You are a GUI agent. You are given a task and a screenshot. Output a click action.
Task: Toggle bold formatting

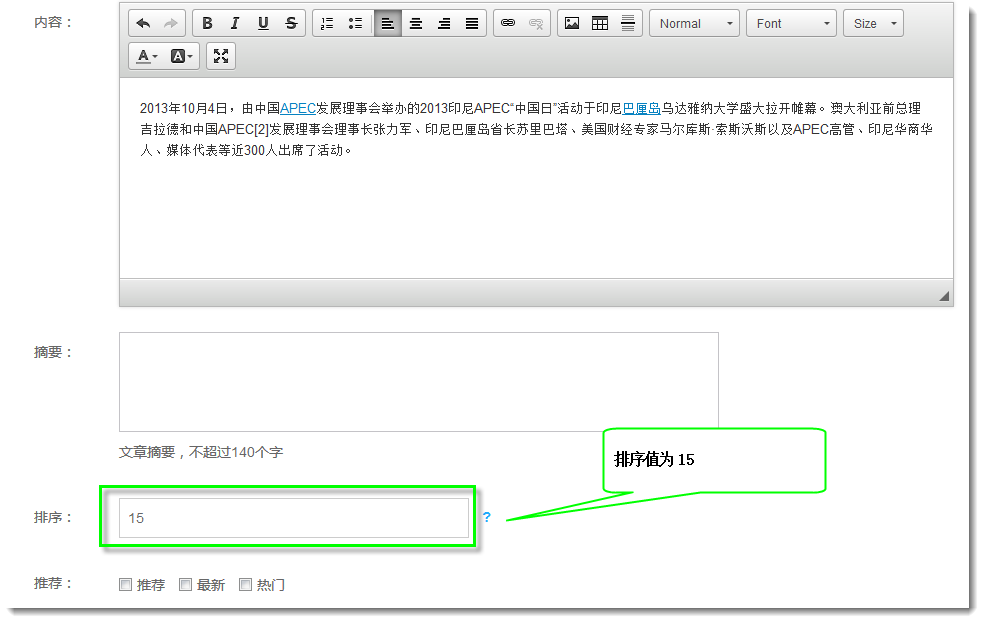coord(207,24)
